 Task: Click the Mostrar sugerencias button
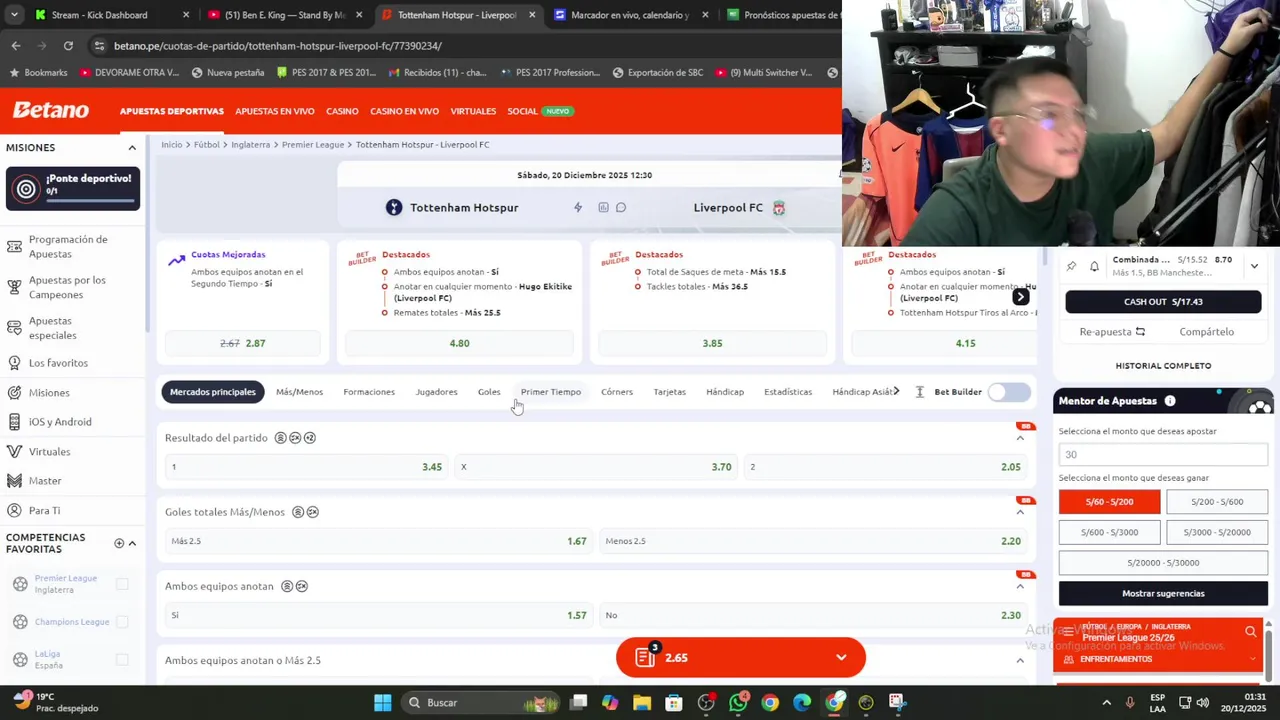[1163, 593]
